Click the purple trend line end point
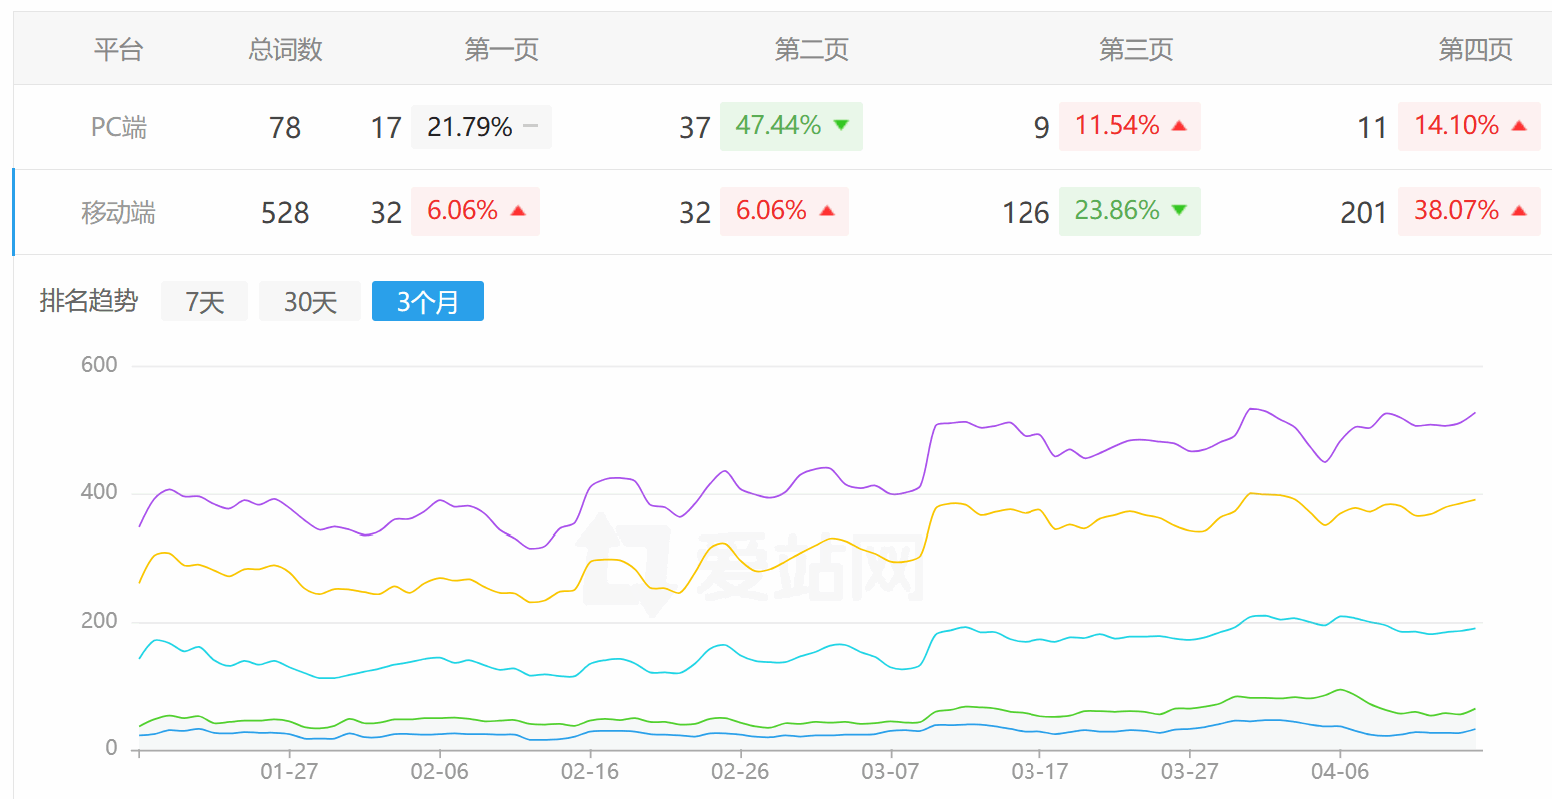 [1475, 412]
